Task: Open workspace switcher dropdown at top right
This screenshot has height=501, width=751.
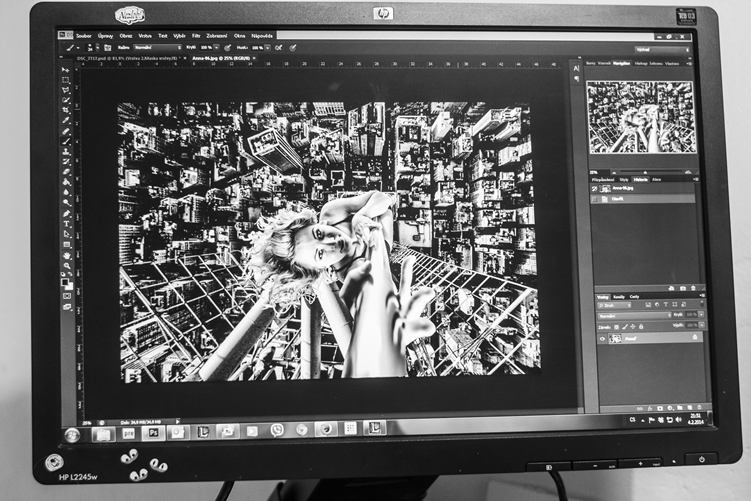Action: pos(662,49)
